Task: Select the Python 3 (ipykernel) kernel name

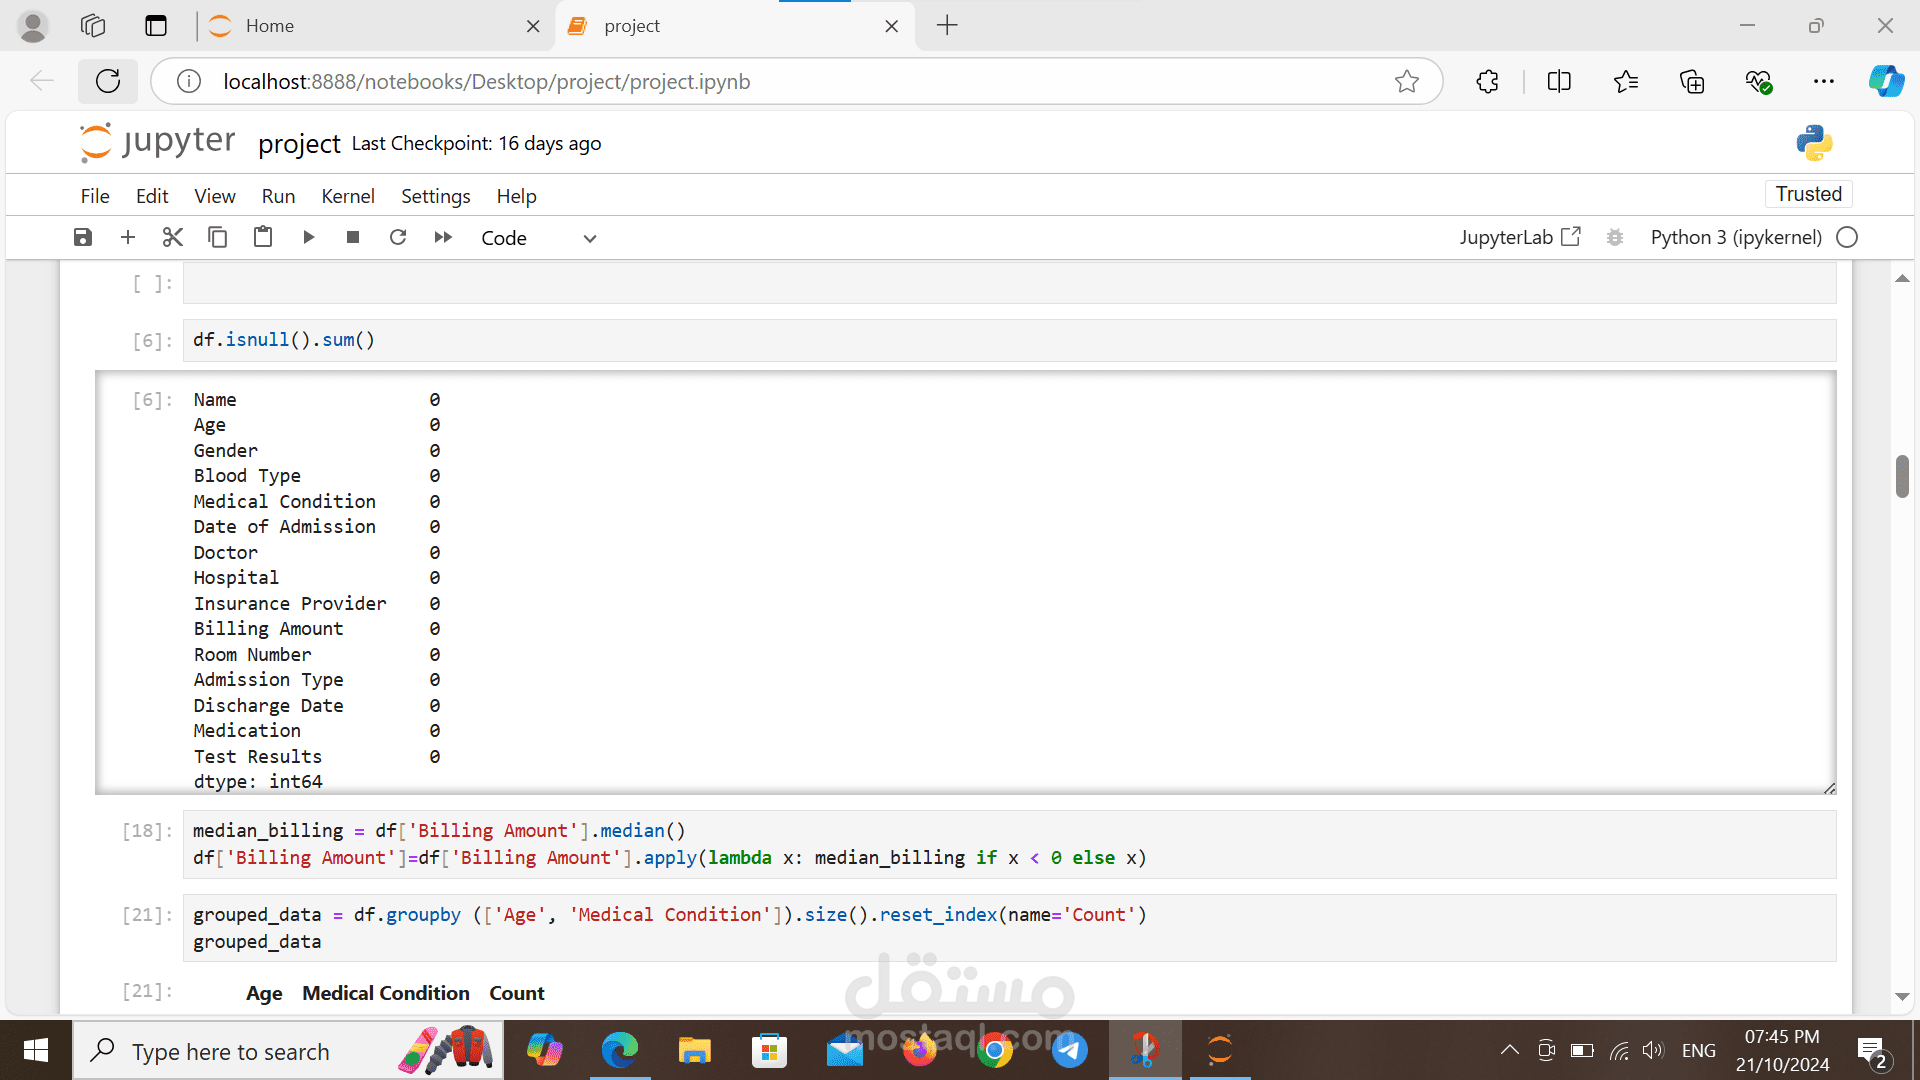Action: tap(1735, 237)
